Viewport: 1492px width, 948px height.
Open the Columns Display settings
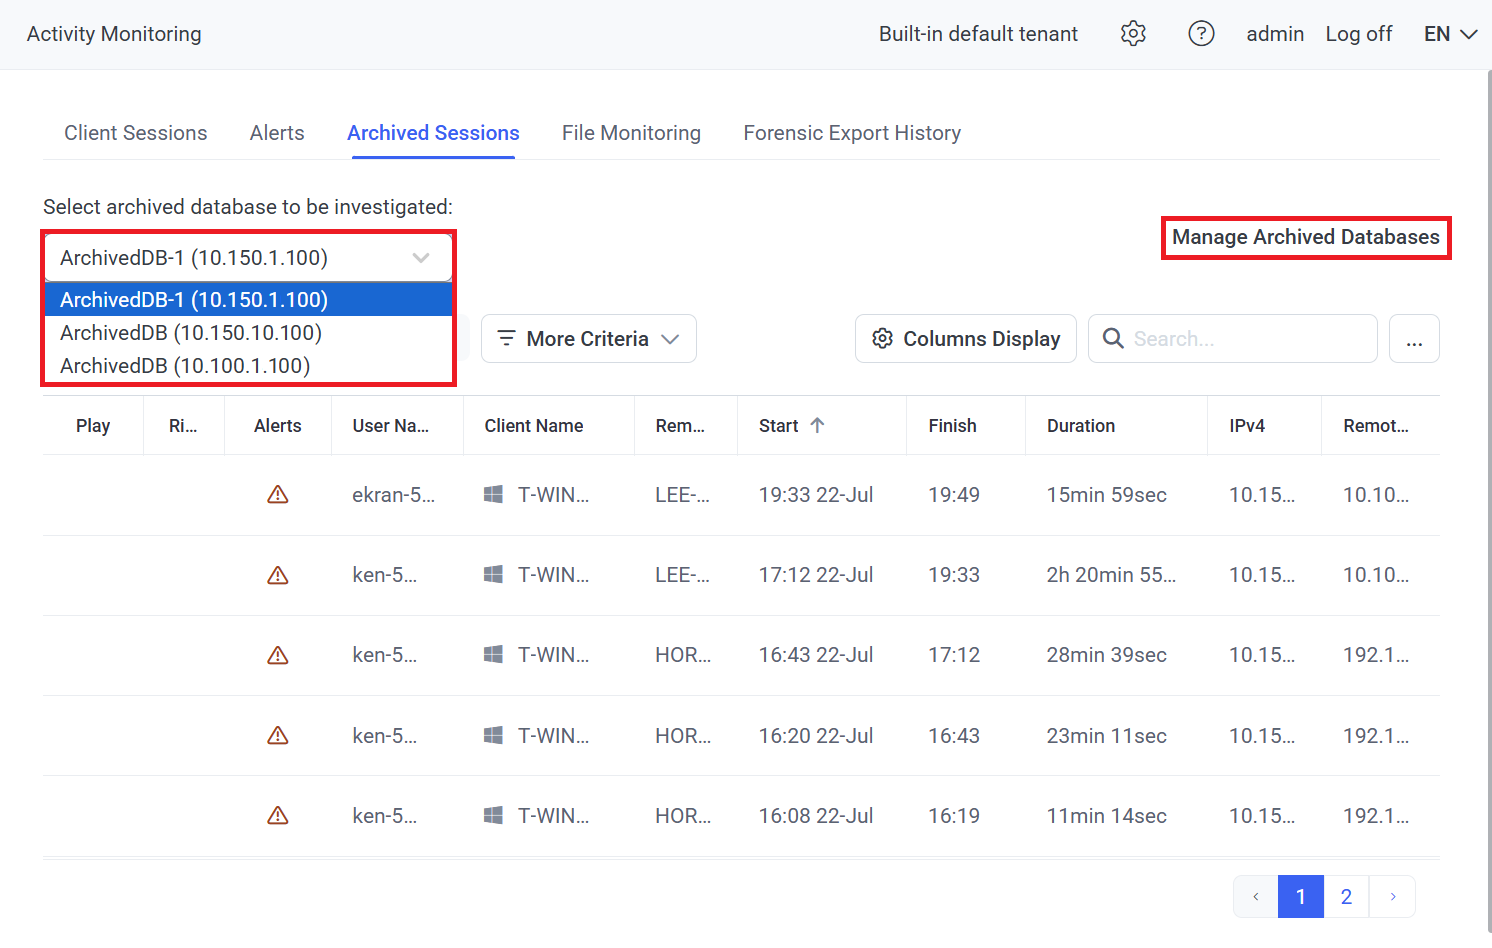coord(965,339)
